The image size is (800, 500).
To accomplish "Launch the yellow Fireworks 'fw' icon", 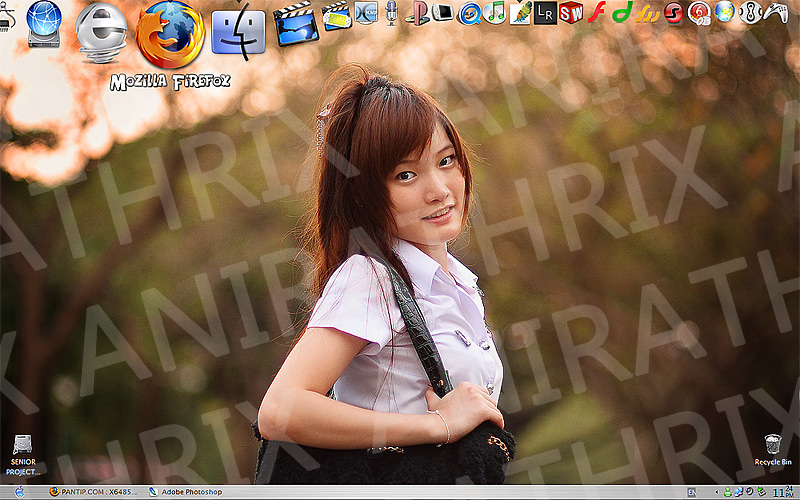I will point(648,13).
